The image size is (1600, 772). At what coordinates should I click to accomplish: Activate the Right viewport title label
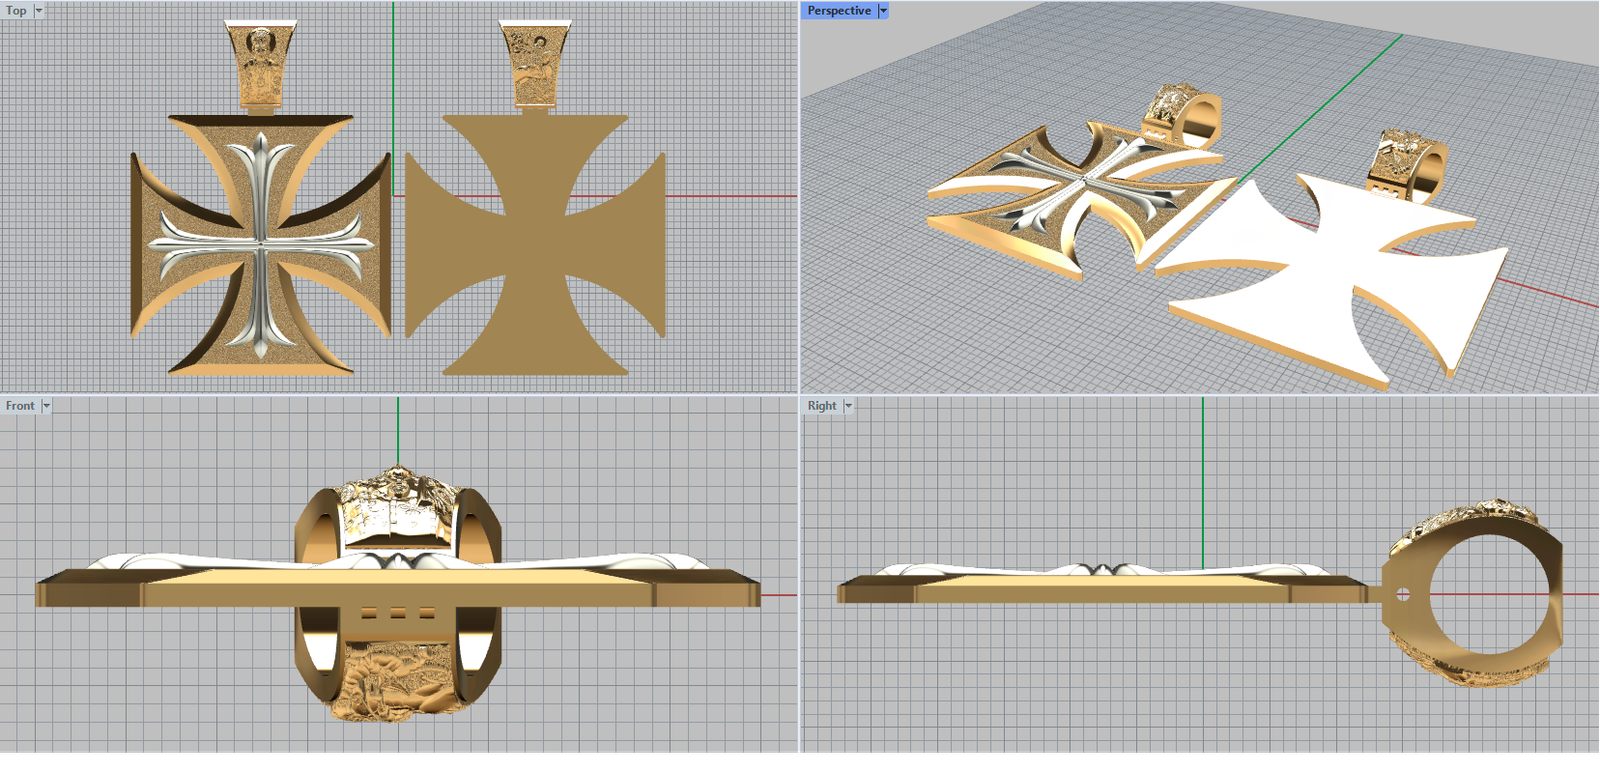[821, 406]
